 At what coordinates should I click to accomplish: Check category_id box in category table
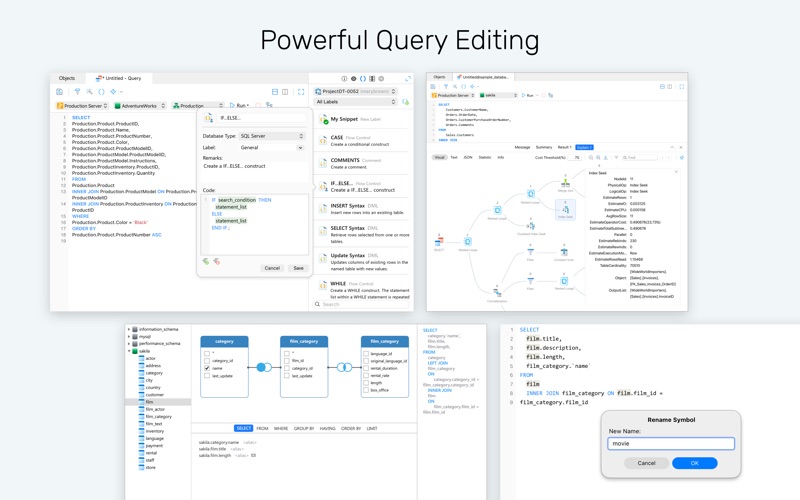coord(207,360)
